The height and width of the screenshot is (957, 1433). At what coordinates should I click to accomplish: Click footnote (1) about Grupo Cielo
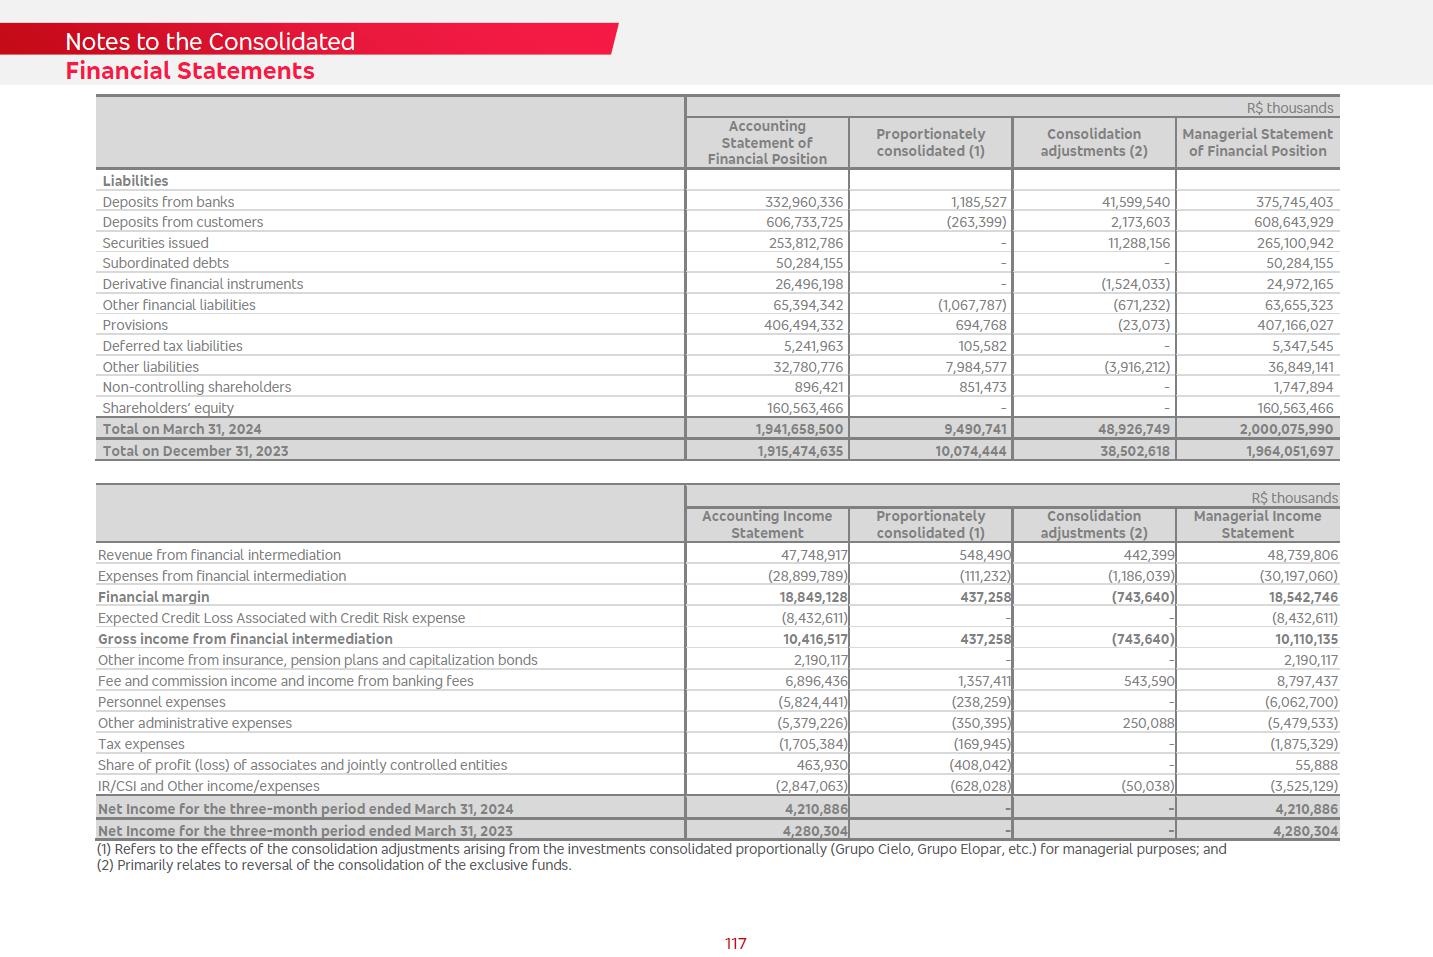pos(661,849)
